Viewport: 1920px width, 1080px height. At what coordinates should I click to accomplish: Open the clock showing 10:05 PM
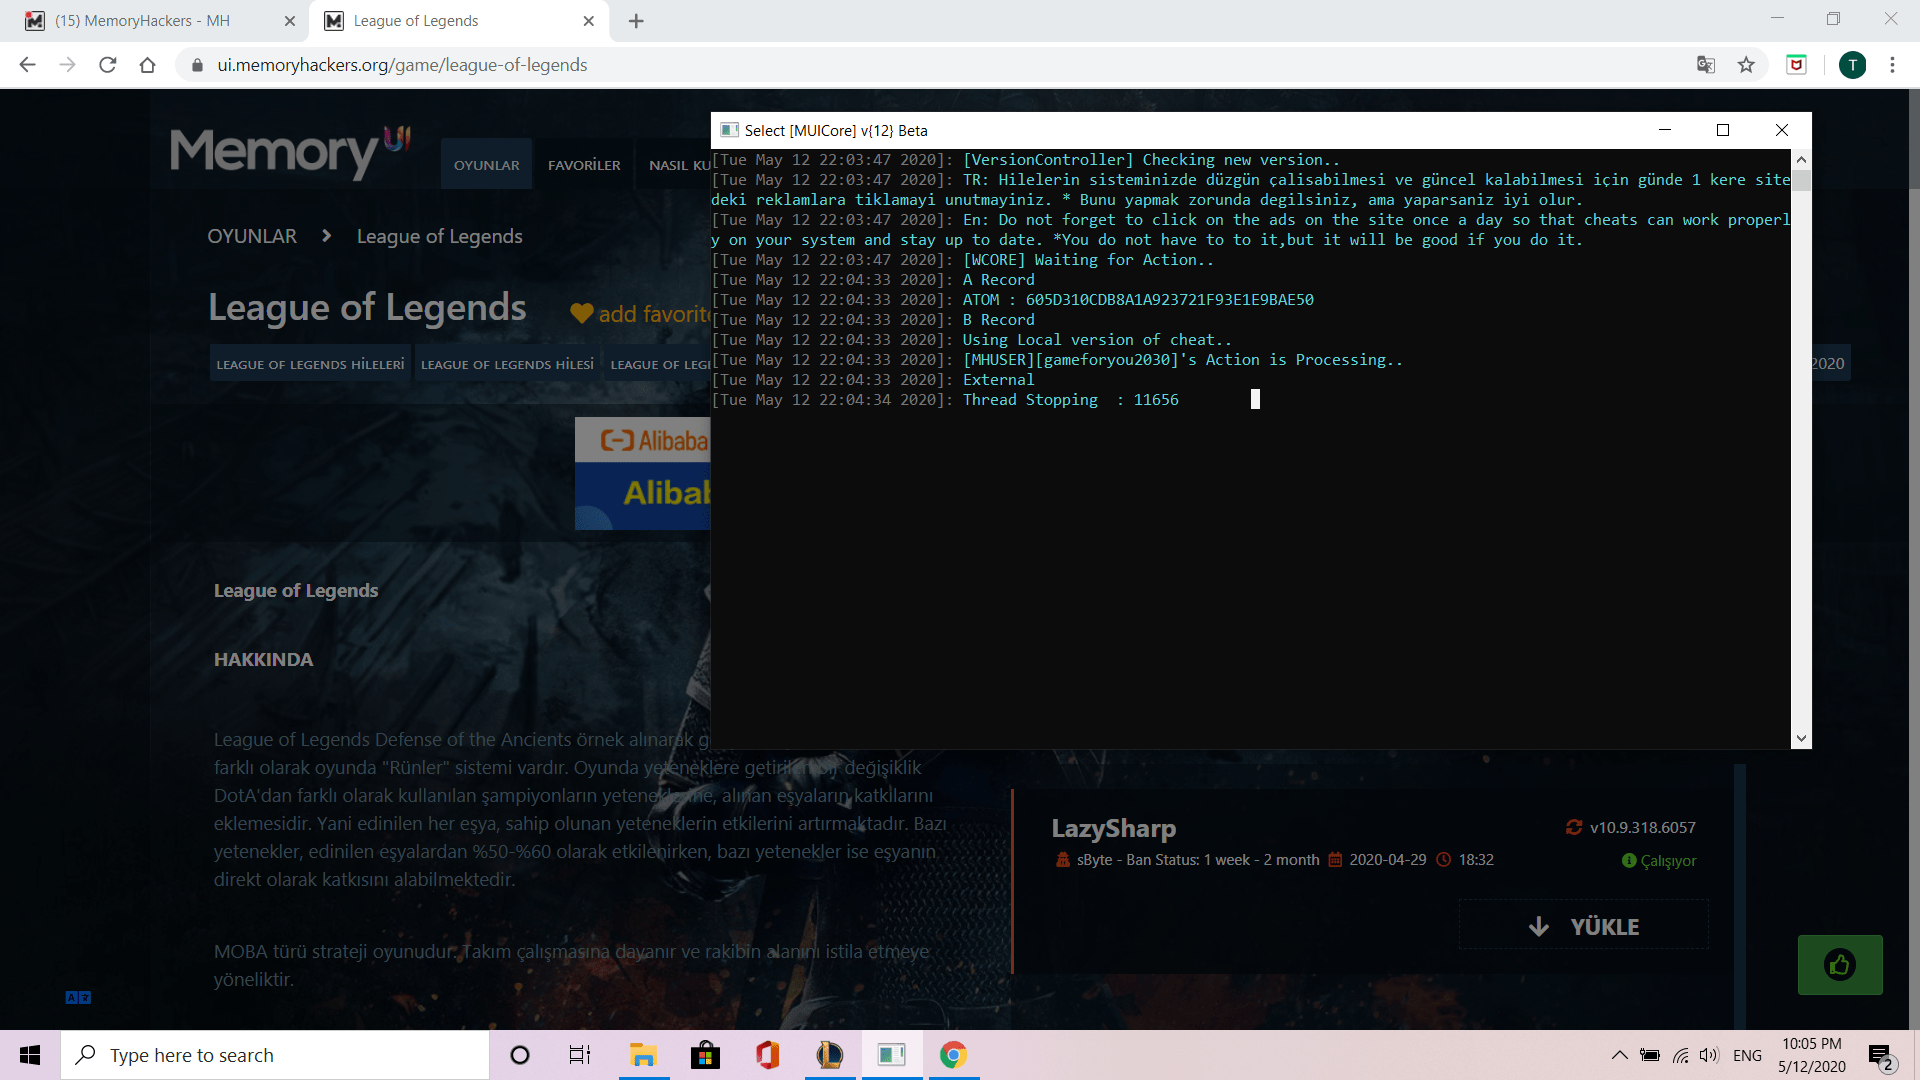click(x=1812, y=1055)
